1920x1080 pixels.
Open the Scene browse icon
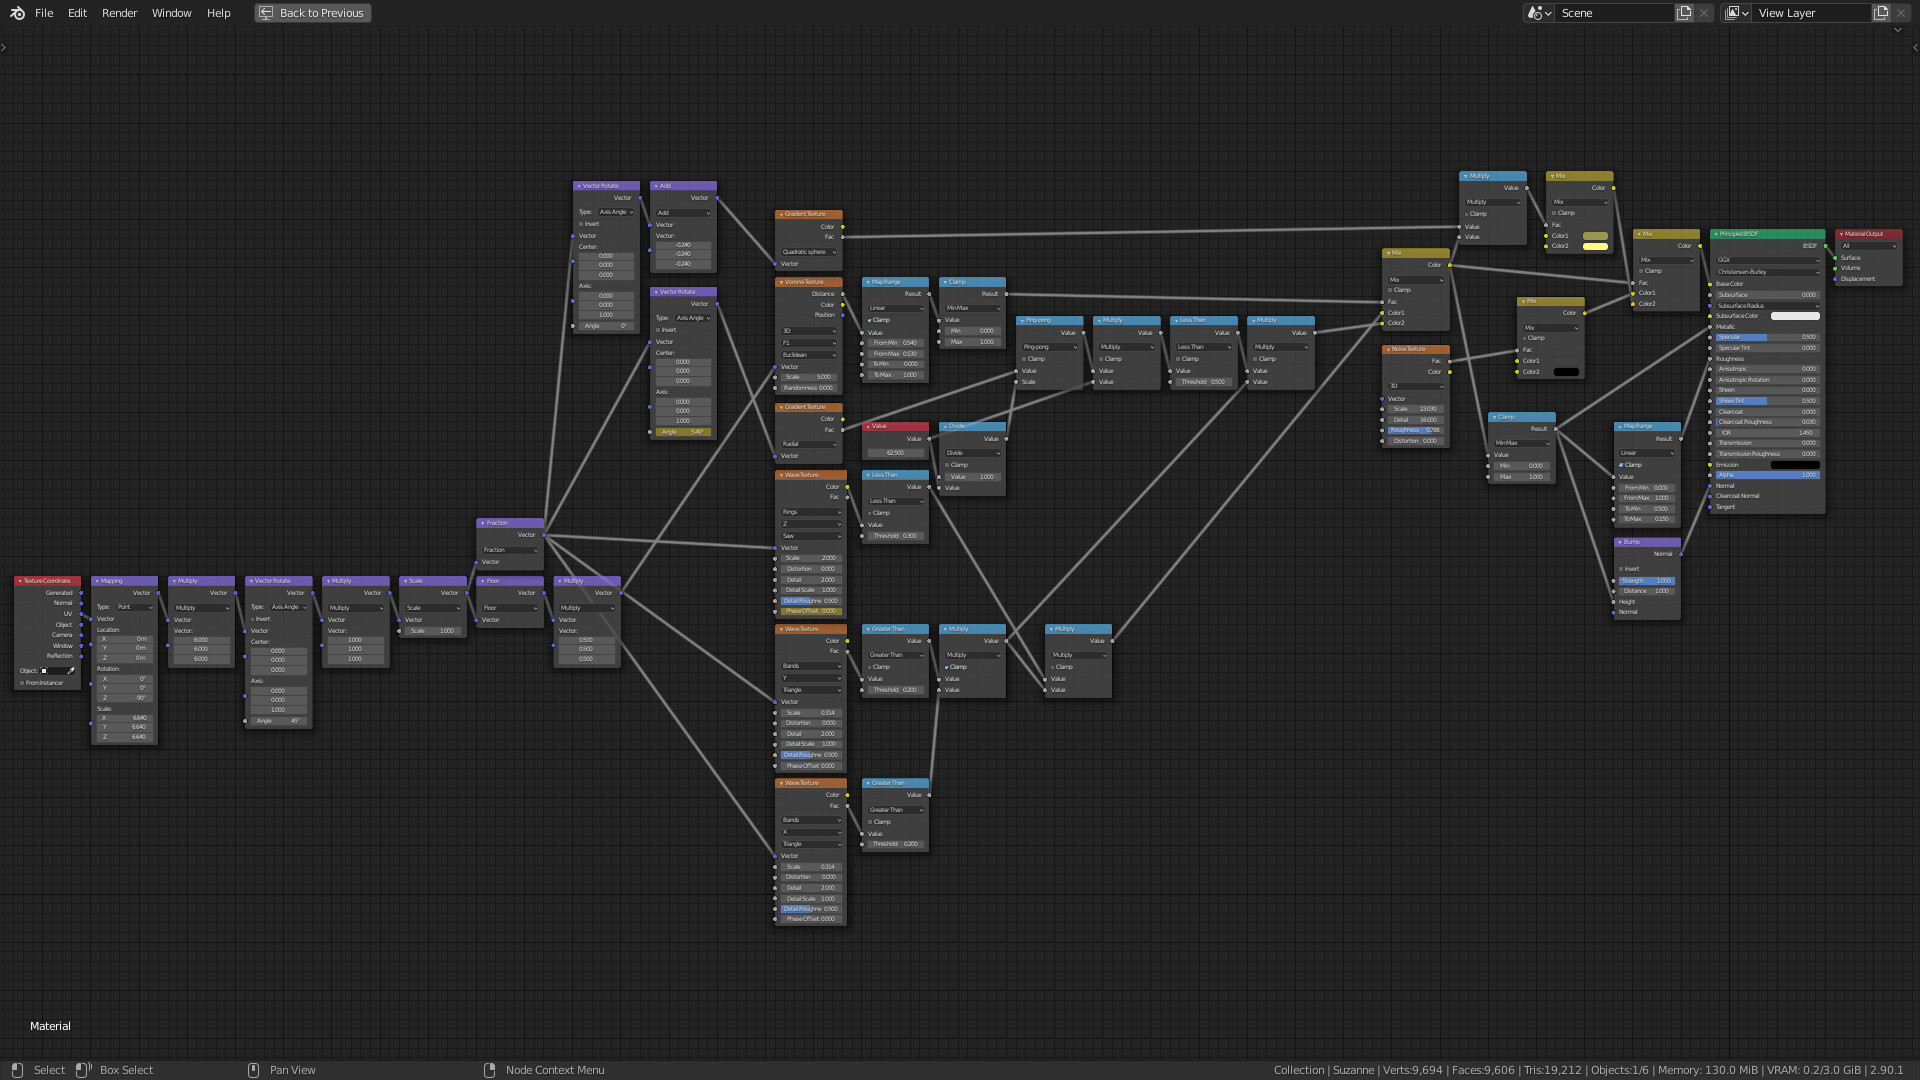[1539, 13]
